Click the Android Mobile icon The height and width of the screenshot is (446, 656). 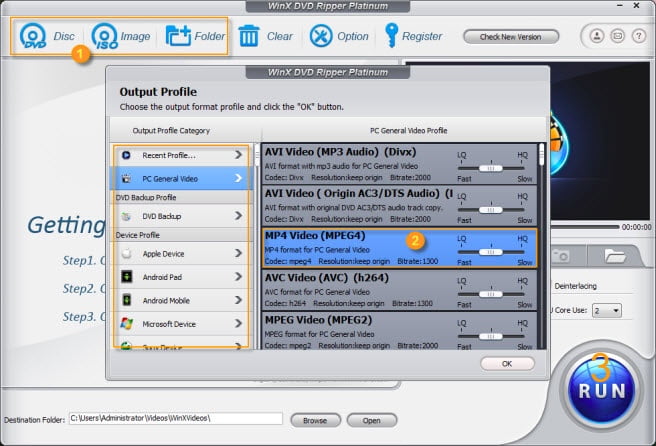pyautogui.click(x=126, y=300)
